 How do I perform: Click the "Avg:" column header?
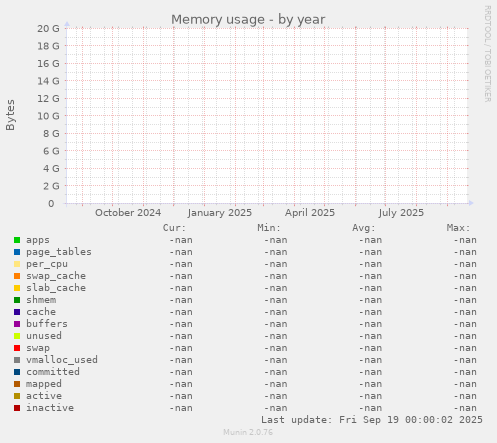pyautogui.click(x=364, y=228)
